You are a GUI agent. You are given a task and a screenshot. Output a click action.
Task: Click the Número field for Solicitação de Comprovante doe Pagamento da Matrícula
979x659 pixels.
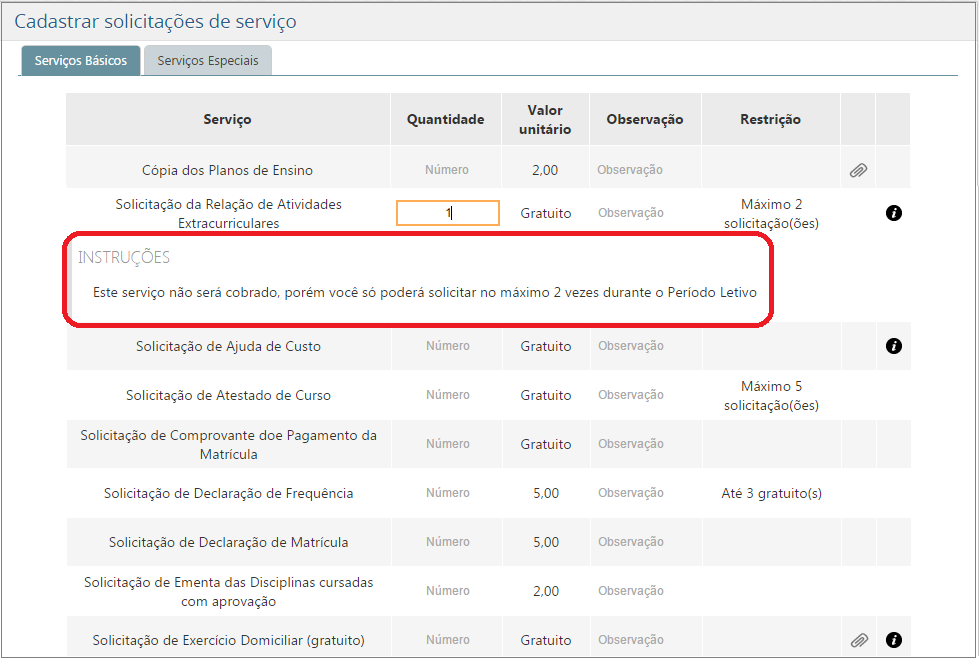(x=446, y=443)
